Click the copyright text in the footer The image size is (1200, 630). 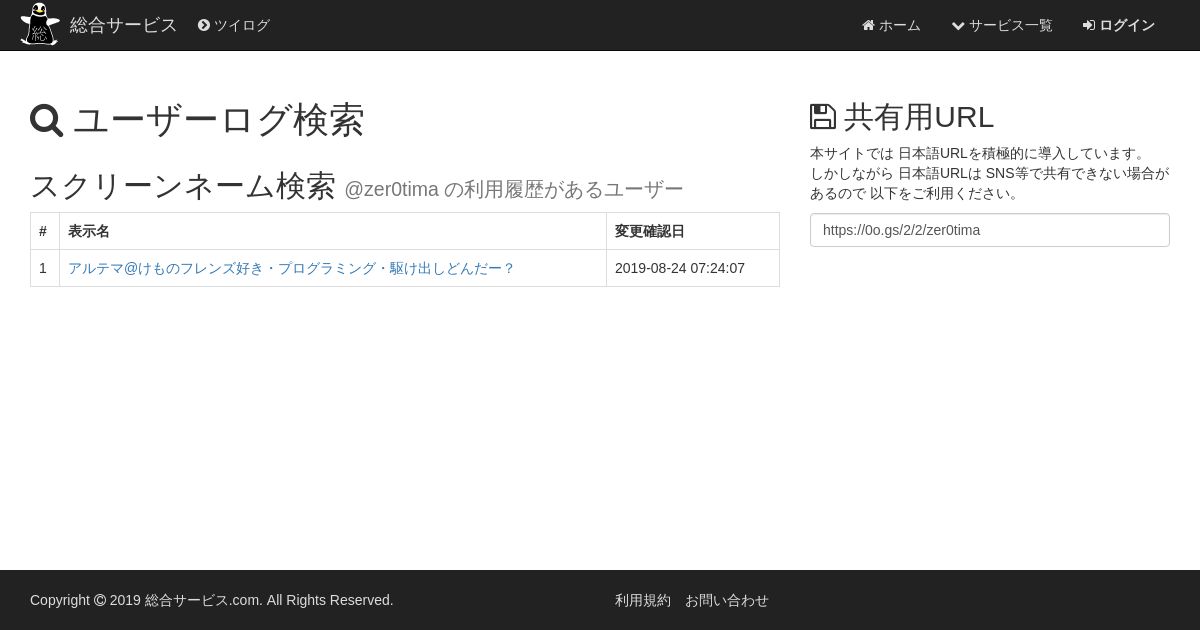point(212,600)
